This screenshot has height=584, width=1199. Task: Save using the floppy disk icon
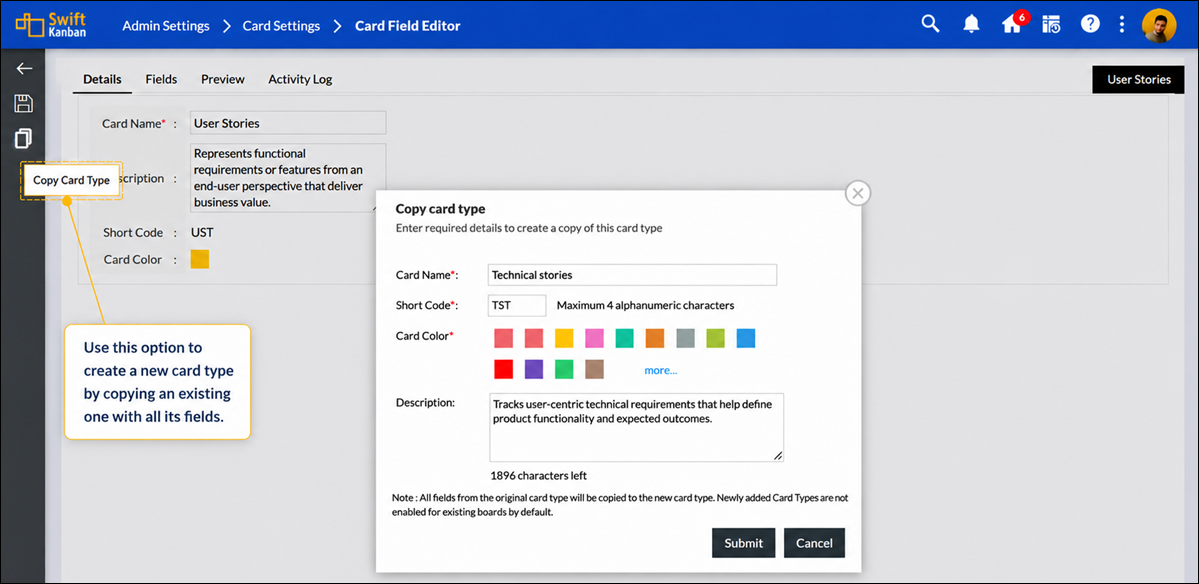coord(24,103)
